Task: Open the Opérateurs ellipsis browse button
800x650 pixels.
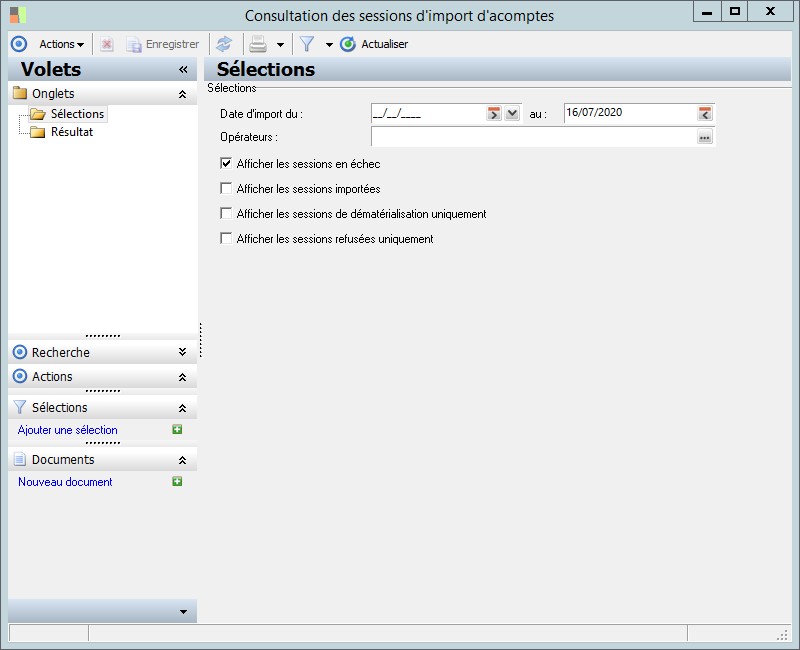Action: (705, 137)
